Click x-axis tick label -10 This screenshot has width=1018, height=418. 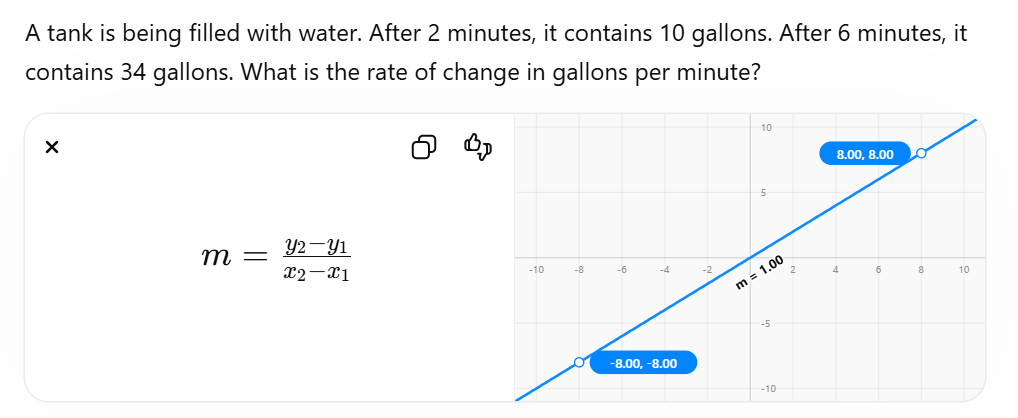coord(536,269)
